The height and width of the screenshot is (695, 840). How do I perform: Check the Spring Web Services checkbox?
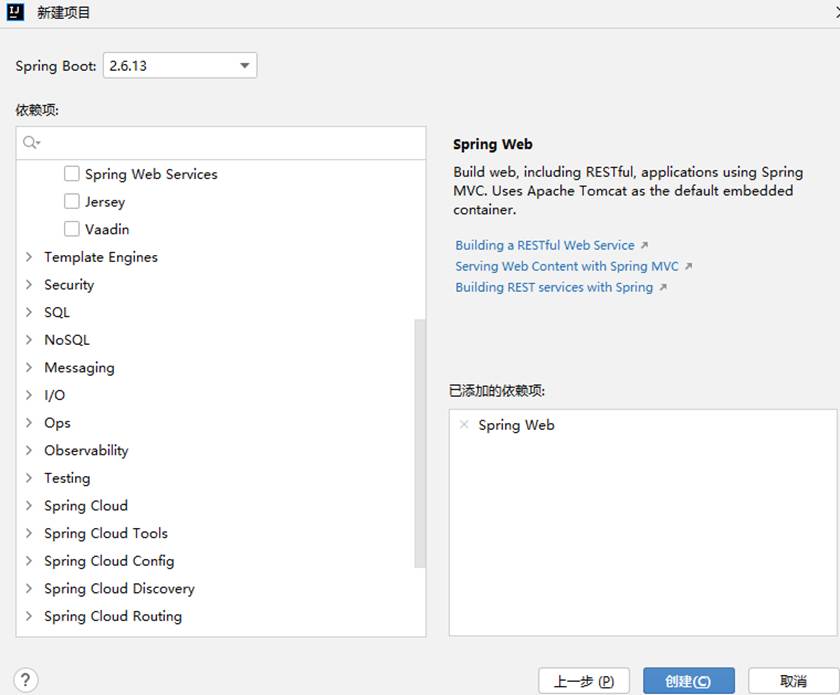tap(72, 174)
